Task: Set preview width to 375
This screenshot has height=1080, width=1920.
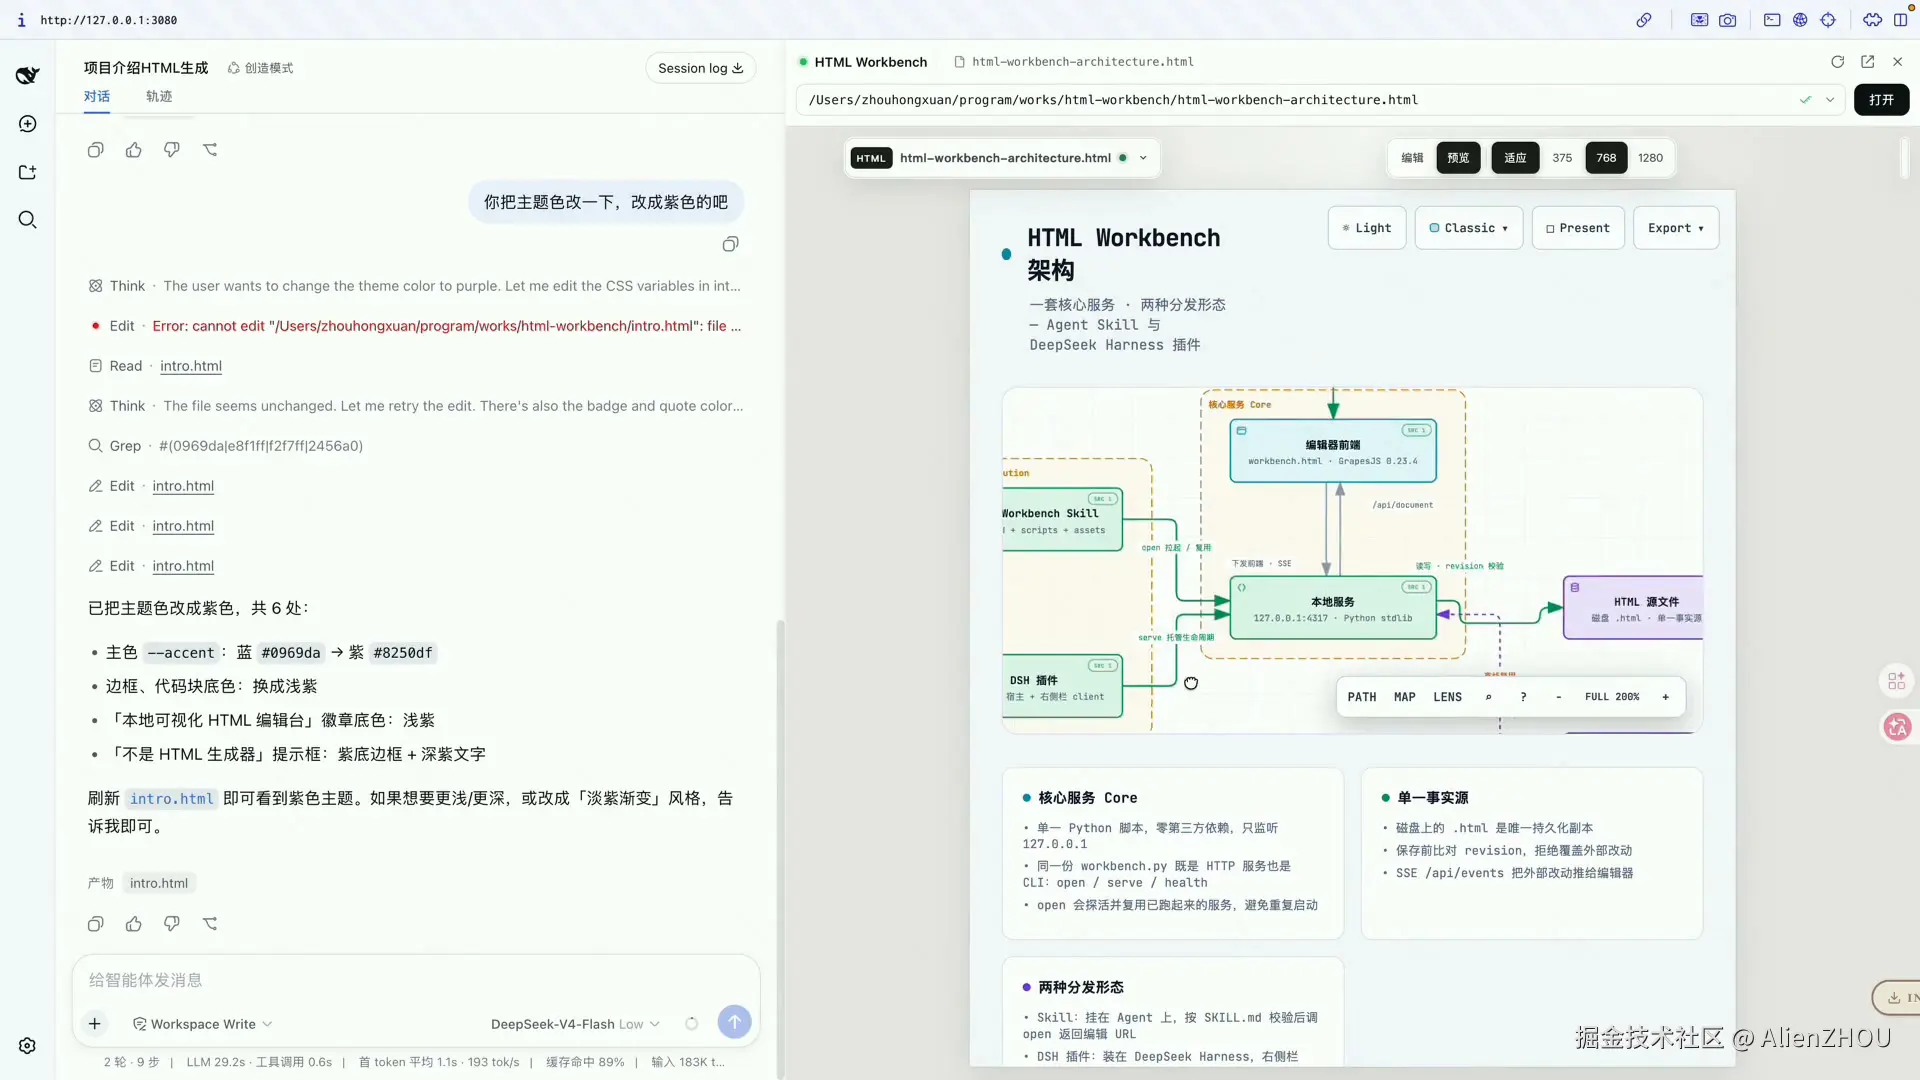Action: pos(1562,158)
